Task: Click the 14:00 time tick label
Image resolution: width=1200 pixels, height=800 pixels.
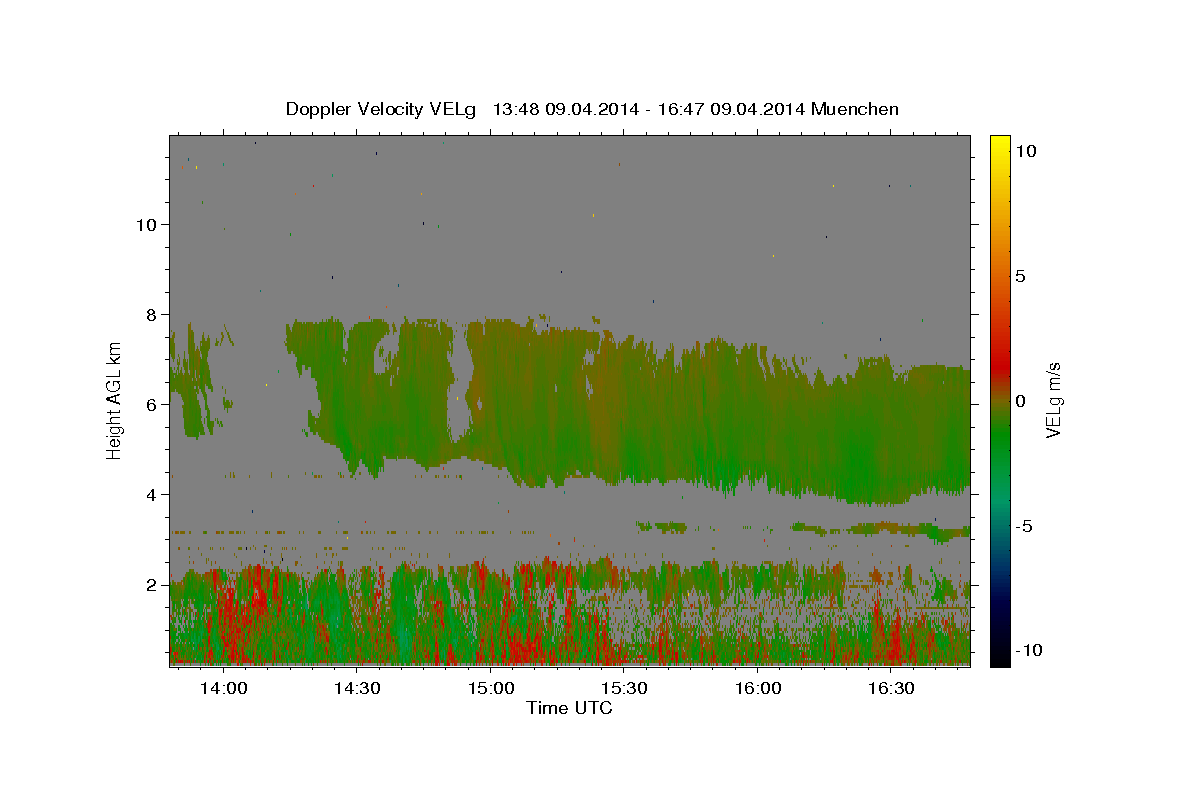Action: click(x=223, y=689)
